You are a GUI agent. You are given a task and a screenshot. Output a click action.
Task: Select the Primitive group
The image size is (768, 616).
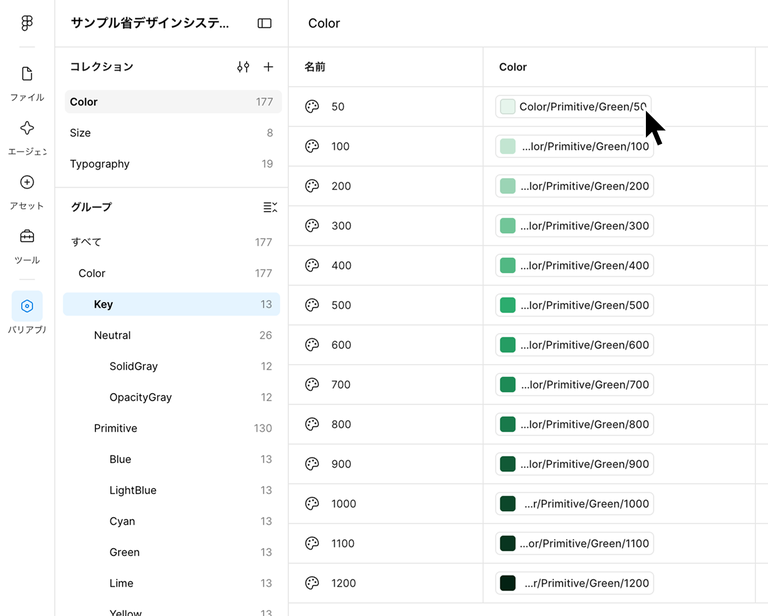coord(171,428)
